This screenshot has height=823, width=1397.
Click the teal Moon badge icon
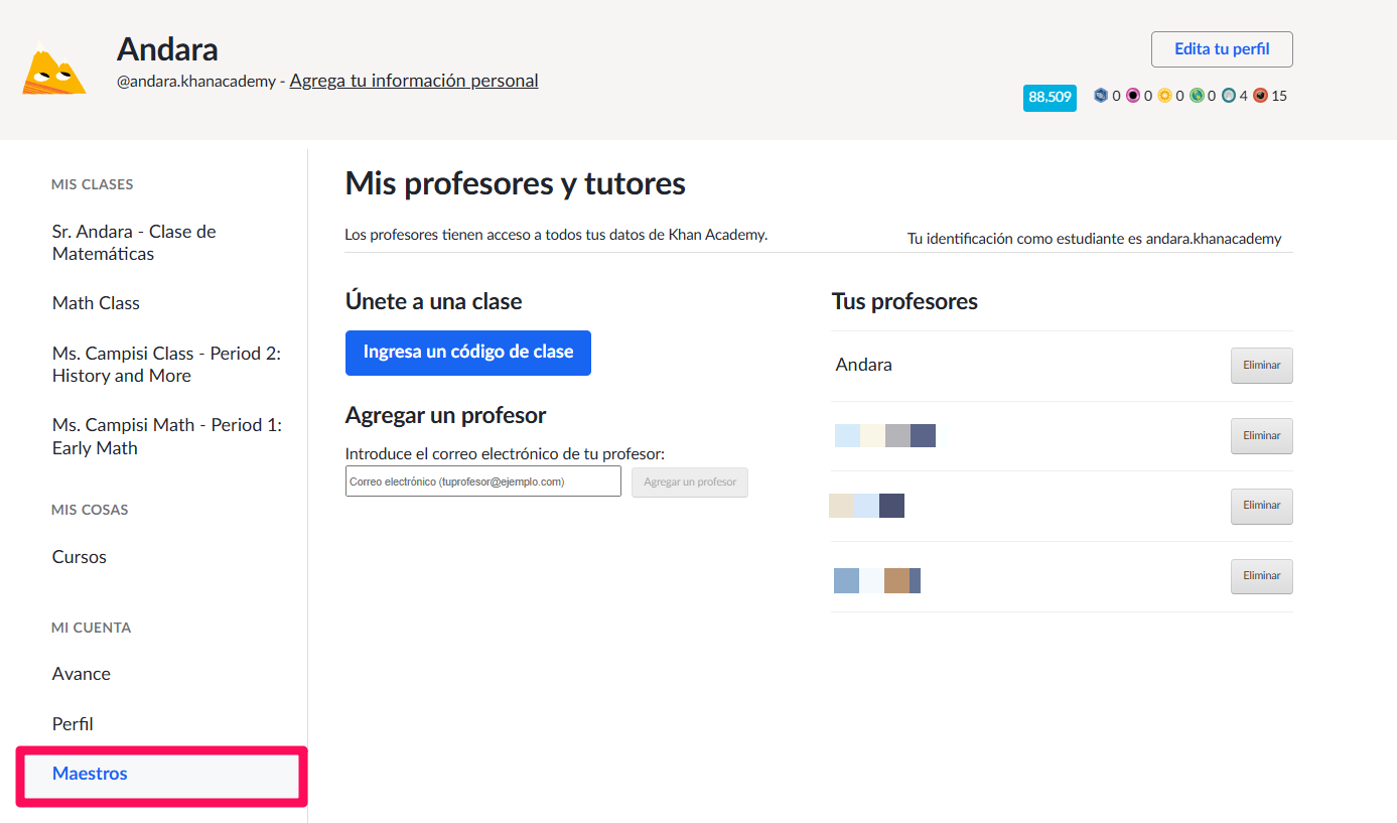point(1229,96)
